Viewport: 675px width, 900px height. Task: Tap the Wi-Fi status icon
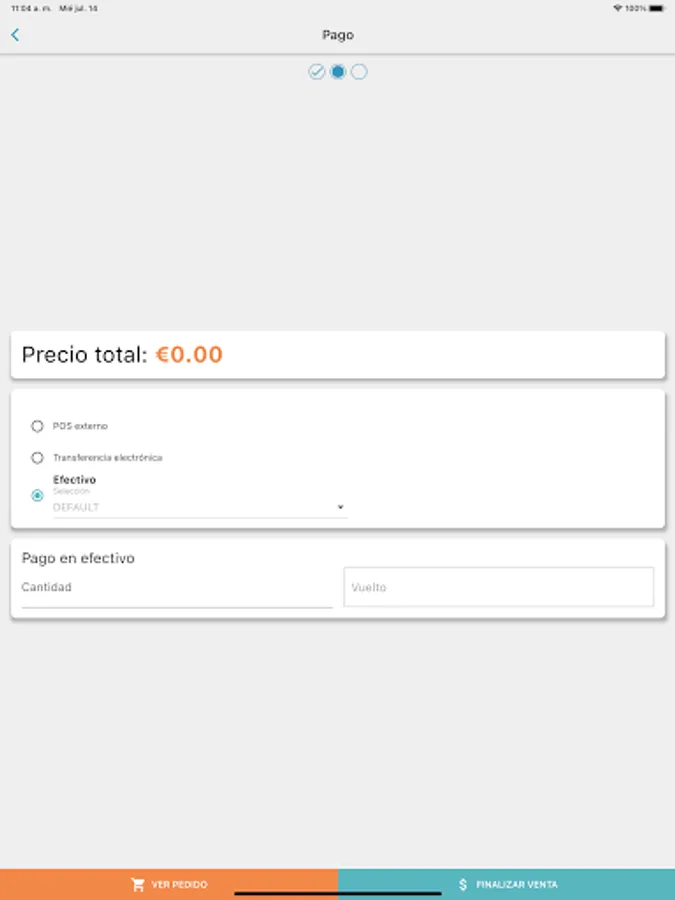pyautogui.click(x=618, y=8)
